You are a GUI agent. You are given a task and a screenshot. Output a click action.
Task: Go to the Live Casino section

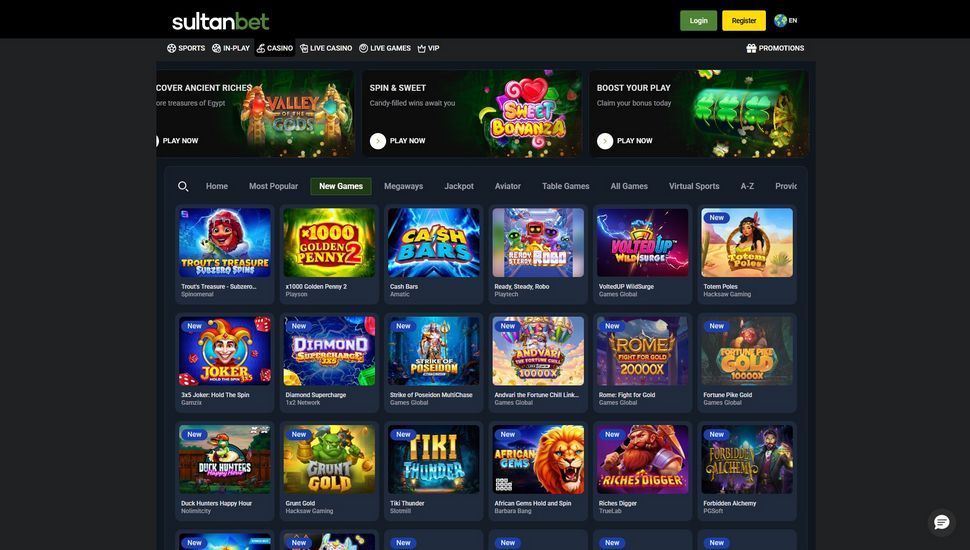click(326, 48)
